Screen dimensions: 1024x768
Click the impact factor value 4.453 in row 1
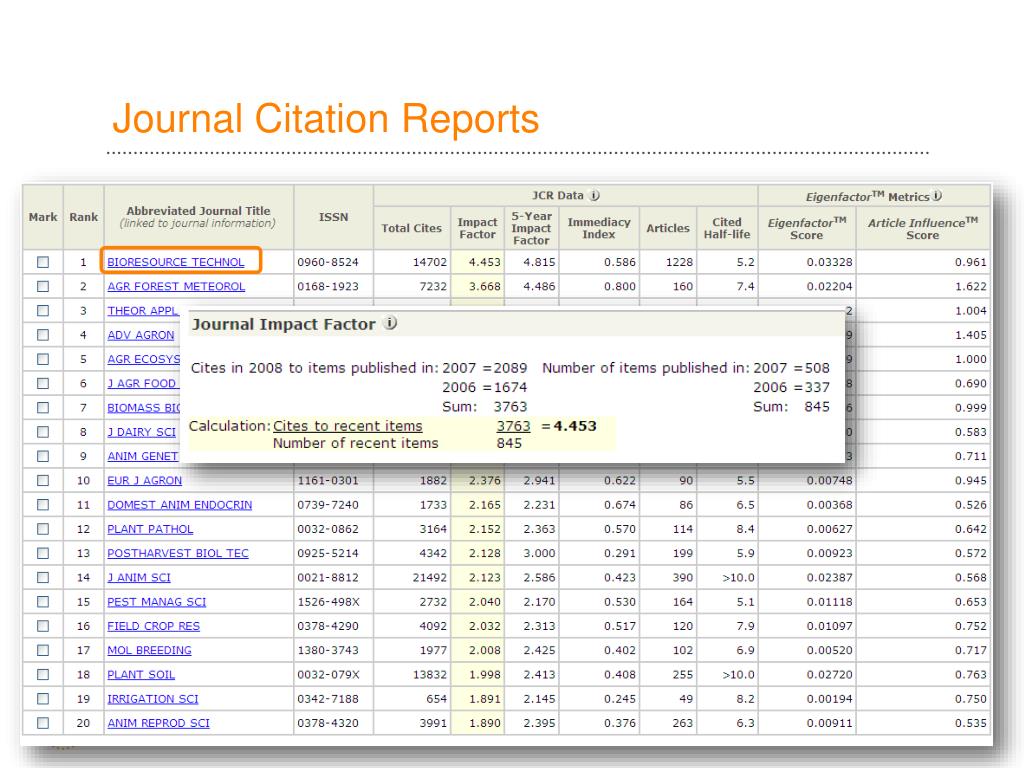tap(485, 262)
